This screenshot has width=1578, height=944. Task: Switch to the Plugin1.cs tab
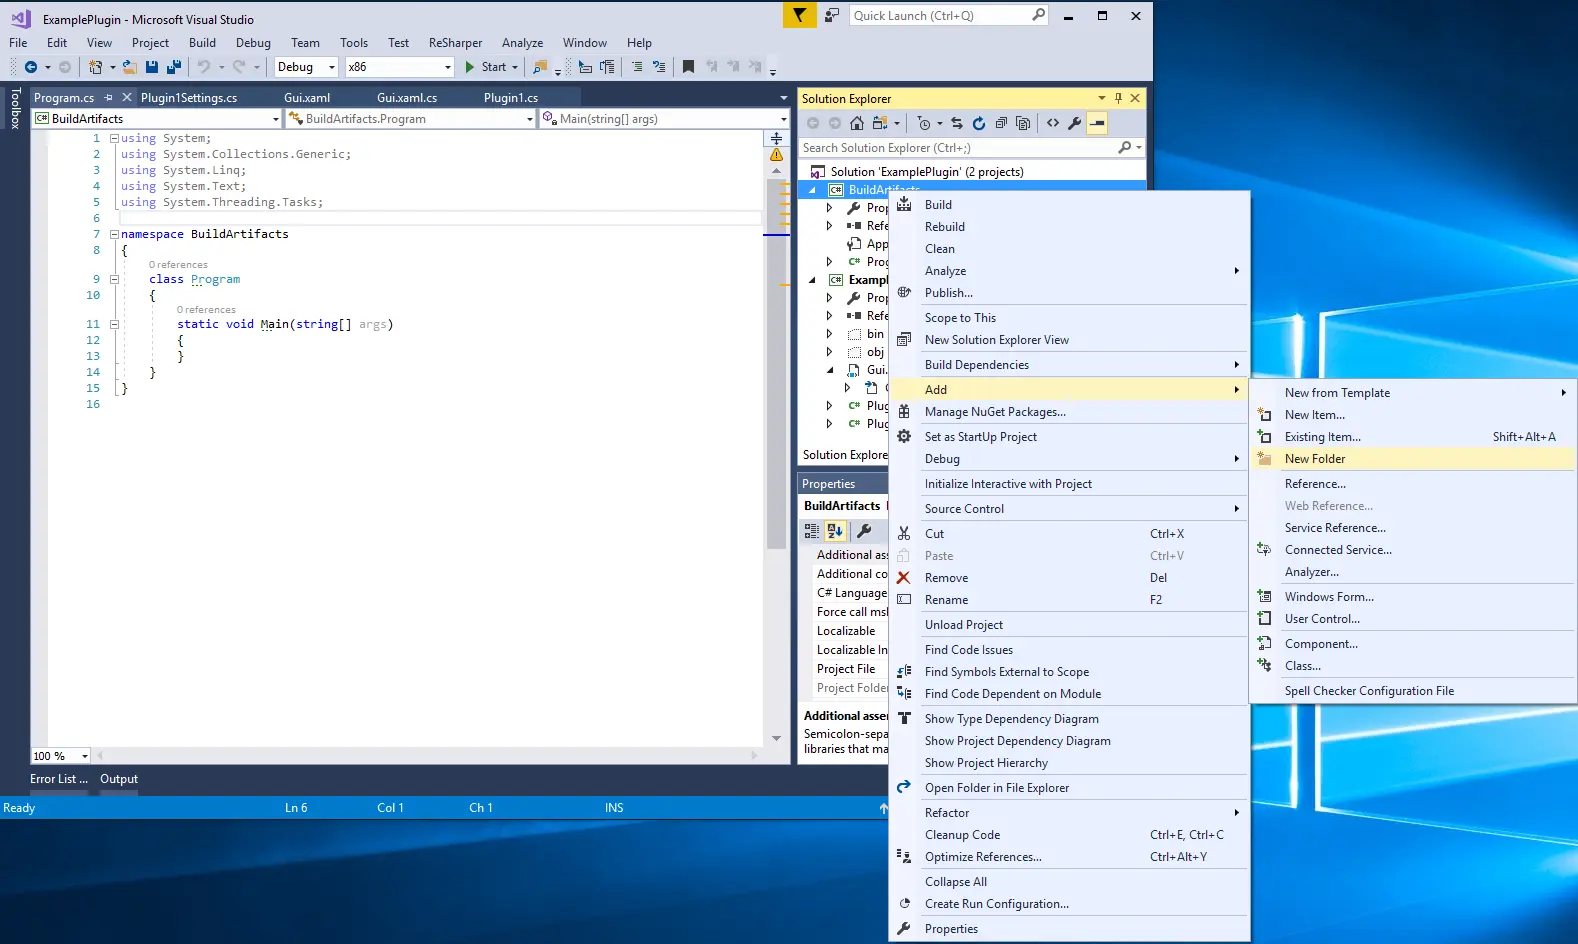pos(511,97)
